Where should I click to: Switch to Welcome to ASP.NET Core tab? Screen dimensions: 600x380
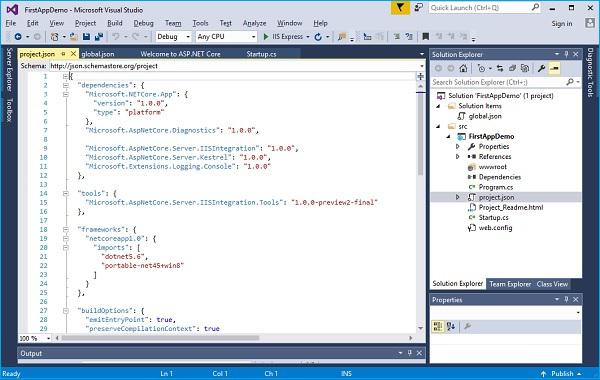pos(180,54)
